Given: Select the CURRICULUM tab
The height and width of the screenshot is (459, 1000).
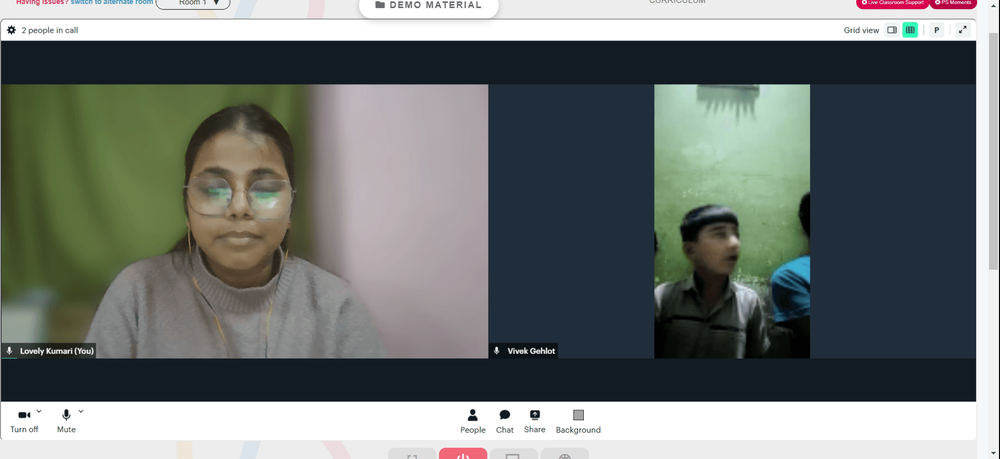Looking at the screenshot, I should tap(677, 2).
